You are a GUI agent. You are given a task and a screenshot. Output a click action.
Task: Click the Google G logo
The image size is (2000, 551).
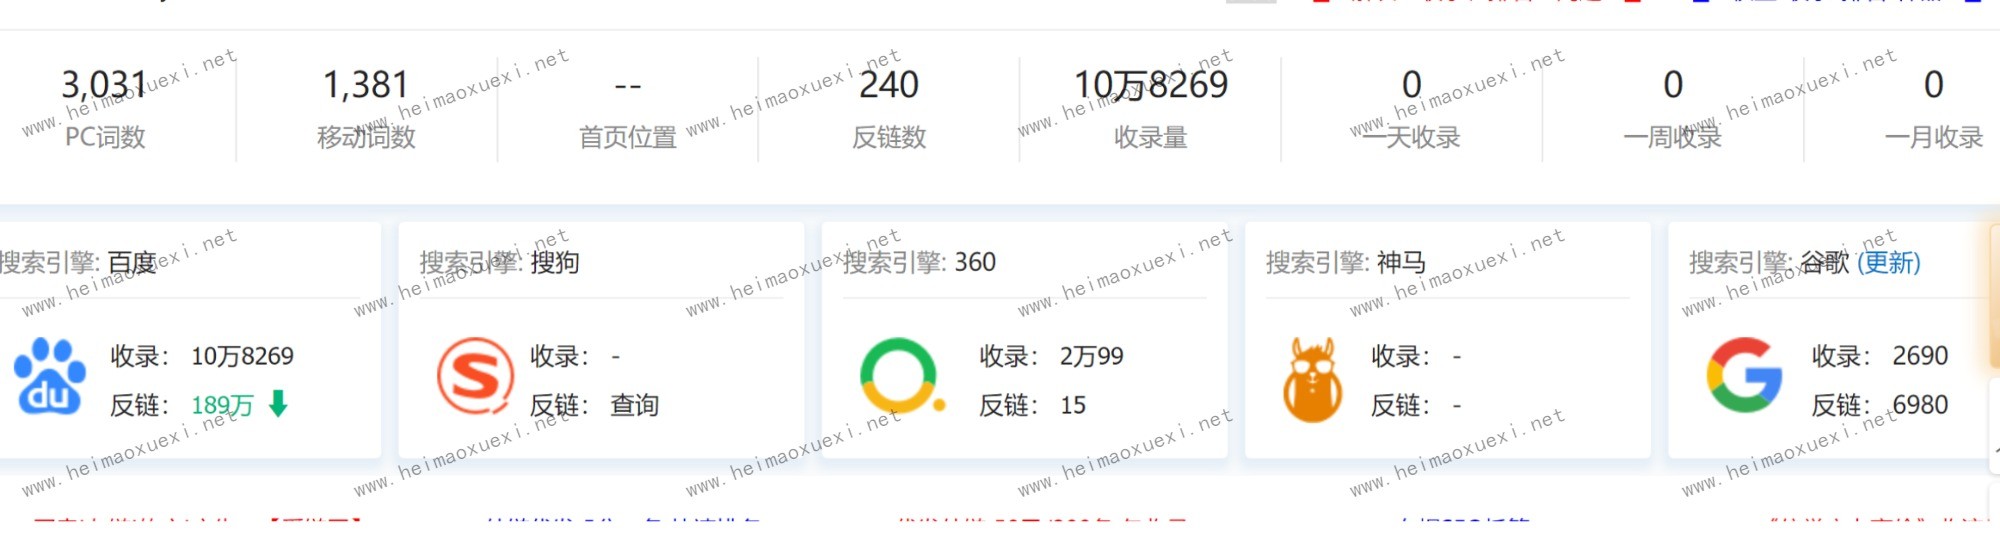coord(1744,376)
